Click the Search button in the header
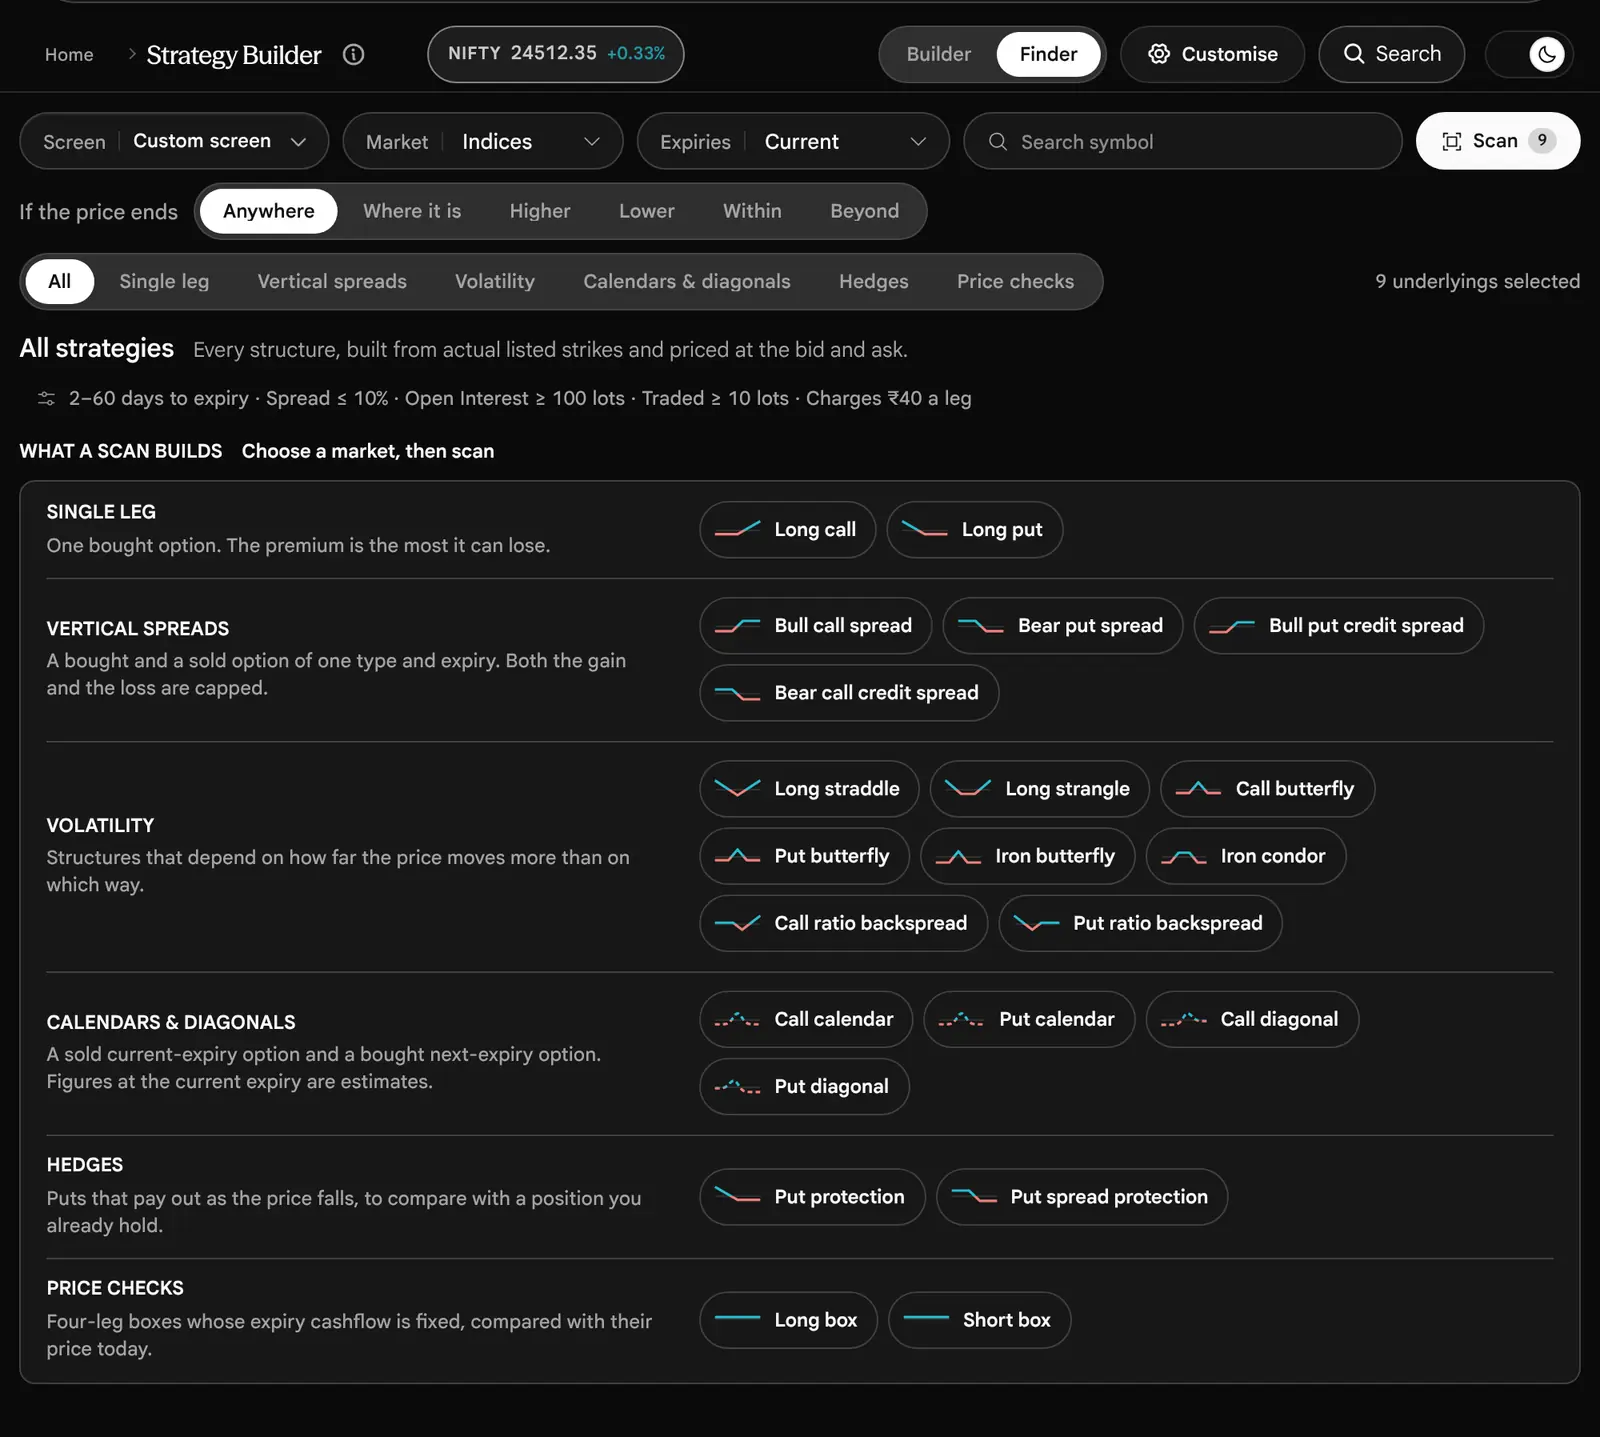 pos(1391,54)
